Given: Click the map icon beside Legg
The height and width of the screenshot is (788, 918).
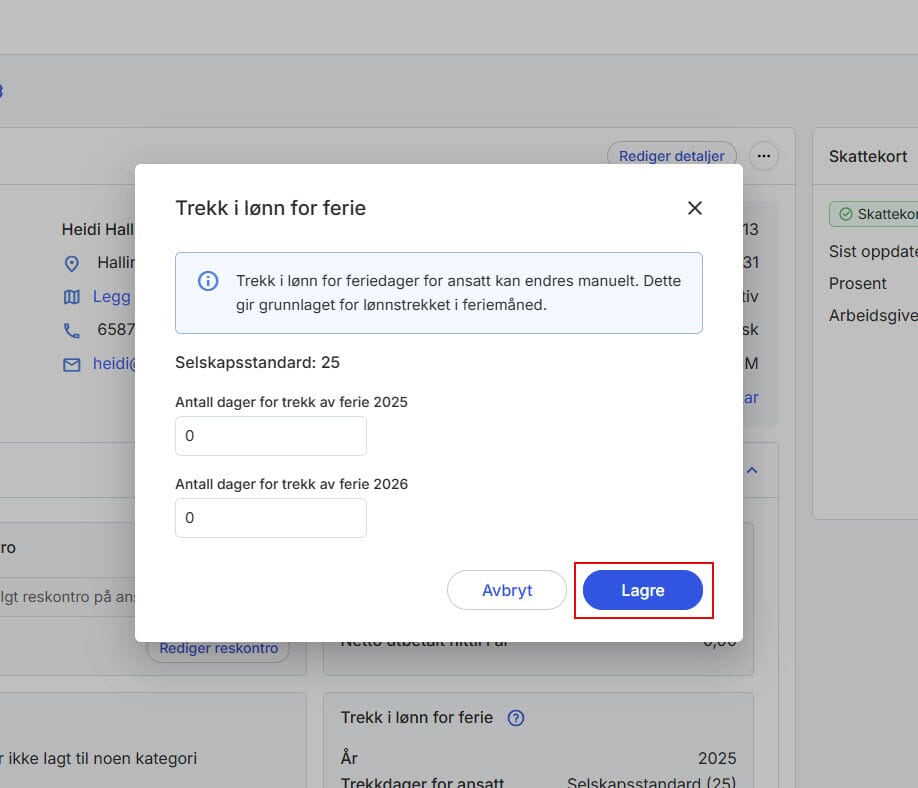Looking at the screenshot, I should (71, 297).
